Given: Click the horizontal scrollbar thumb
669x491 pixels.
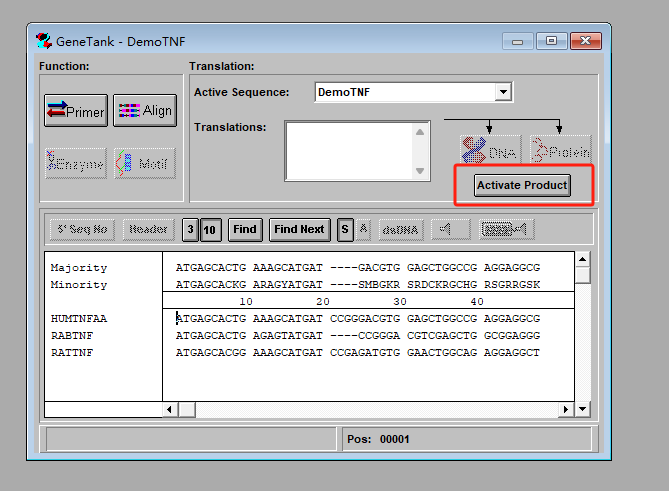Looking at the screenshot, I should pyautogui.click(x=187, y=409).
